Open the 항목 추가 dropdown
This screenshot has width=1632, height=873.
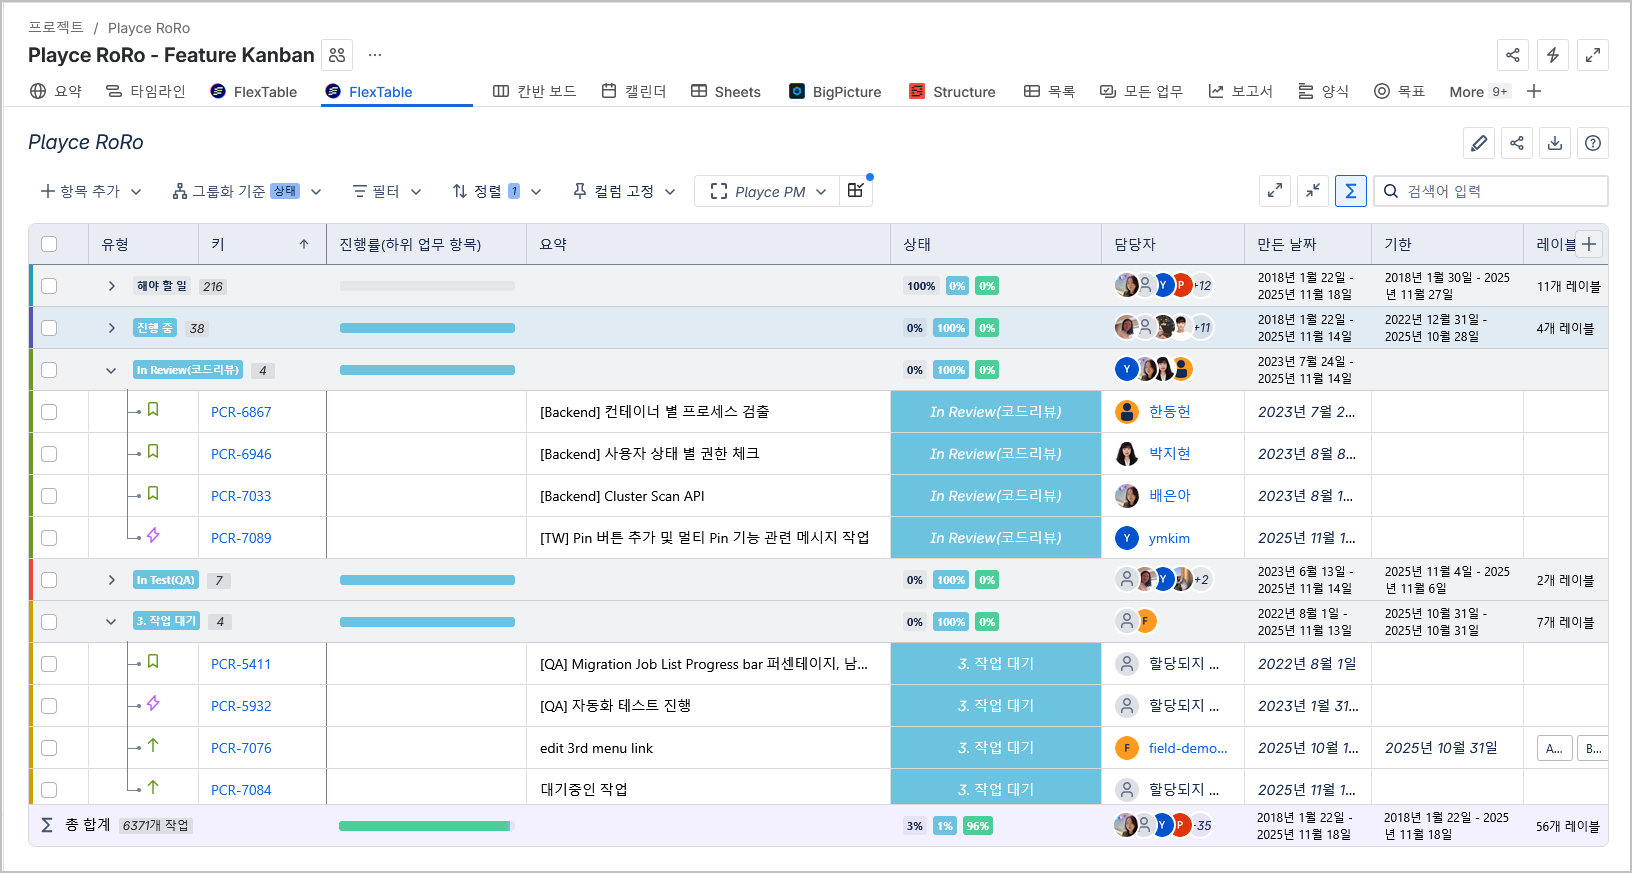(91, 191)
